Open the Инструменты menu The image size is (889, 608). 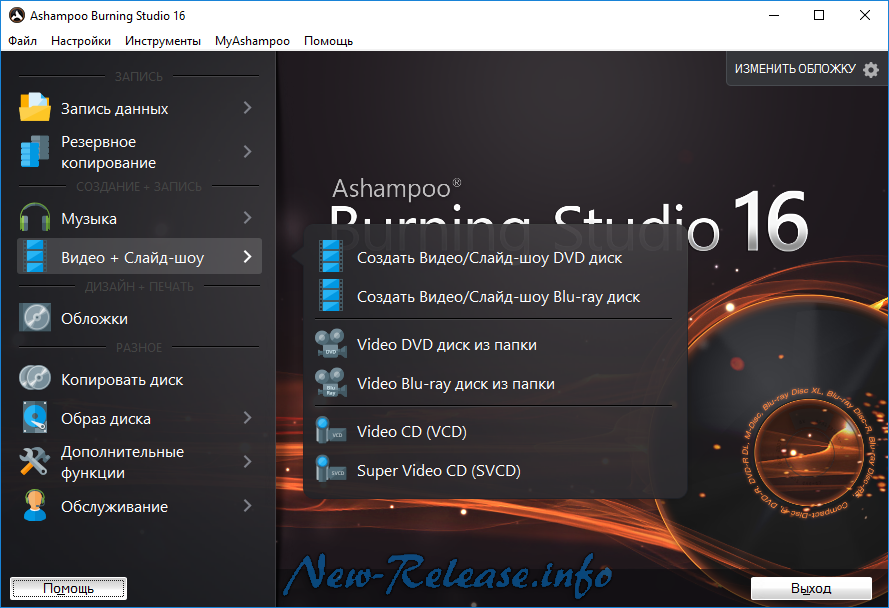(163, 41)
